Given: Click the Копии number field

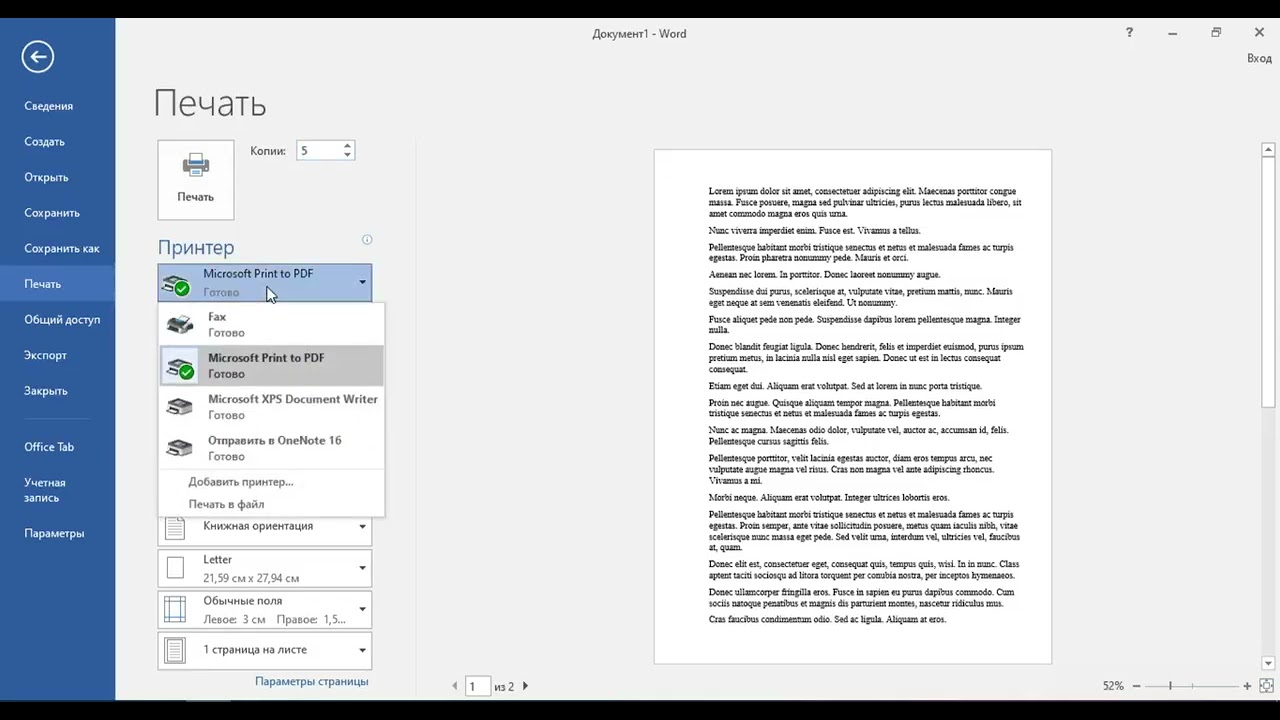Looking at the screenshot, I should tap(318, 151).
